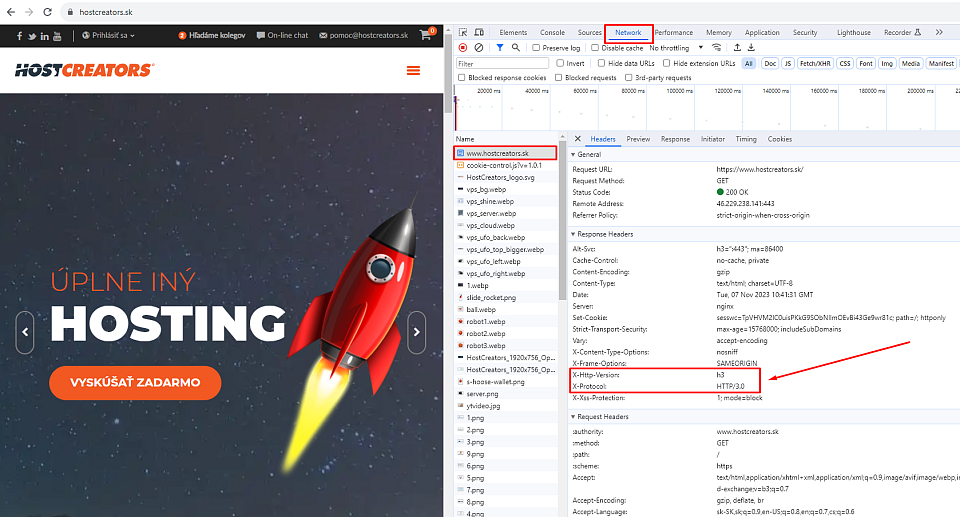
Task: Show next slide with right carousel arrow
Action: [416, 332]
